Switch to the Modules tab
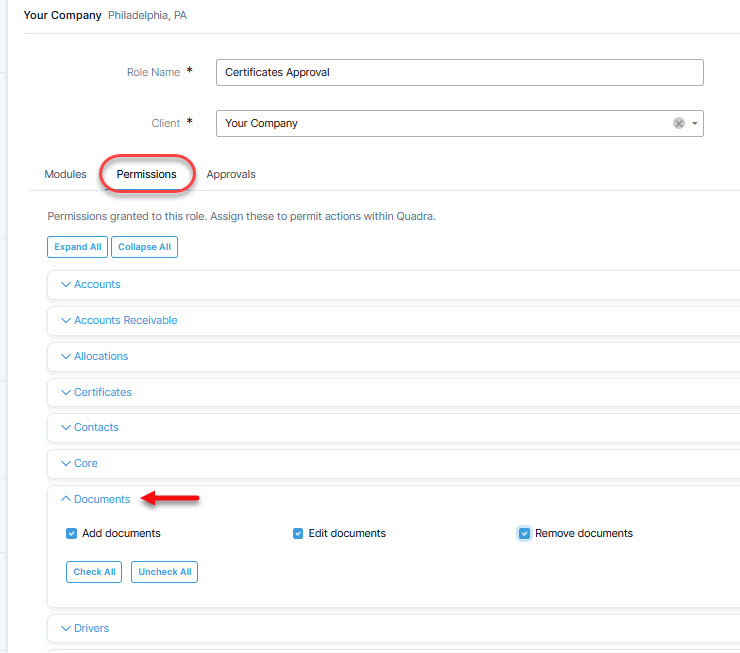This screenshot has width=740, height=653. tap(65, 174)
